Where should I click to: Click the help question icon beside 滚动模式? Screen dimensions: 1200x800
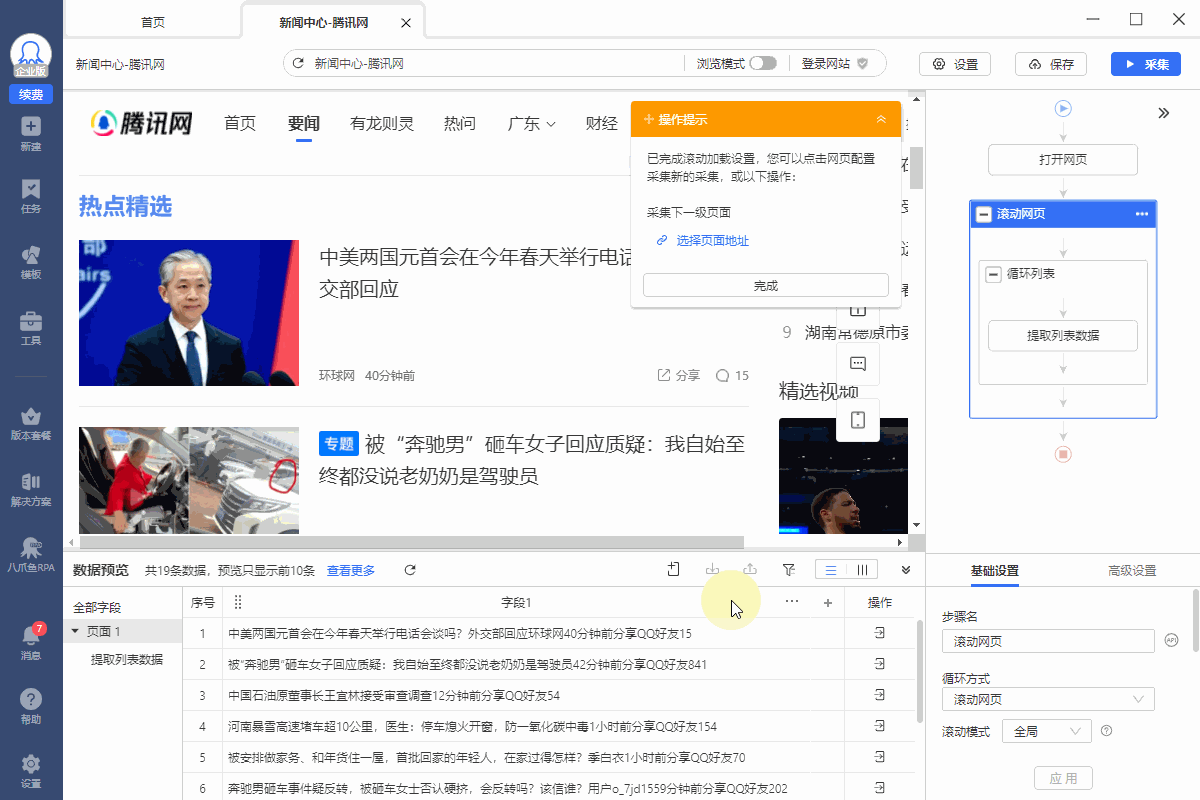pos(1106,731)
